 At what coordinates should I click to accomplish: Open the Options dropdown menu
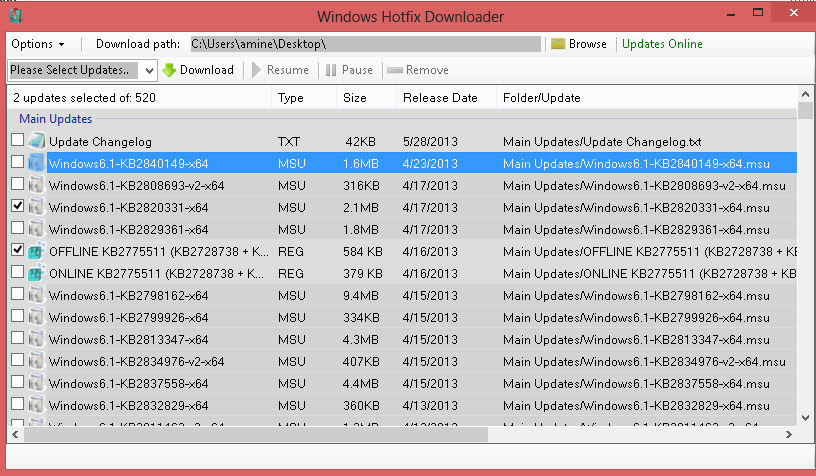point(38,44)
